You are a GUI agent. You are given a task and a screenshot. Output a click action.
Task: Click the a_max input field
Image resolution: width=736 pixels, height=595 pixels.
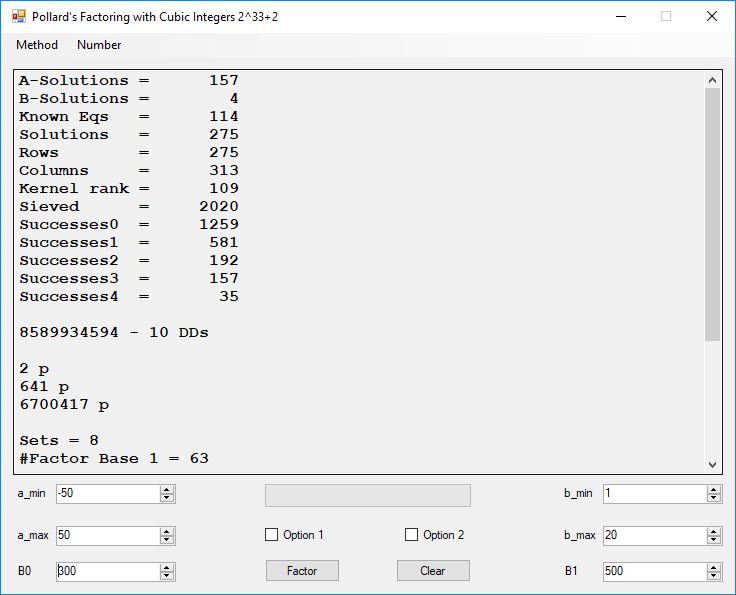pos(108,535)
